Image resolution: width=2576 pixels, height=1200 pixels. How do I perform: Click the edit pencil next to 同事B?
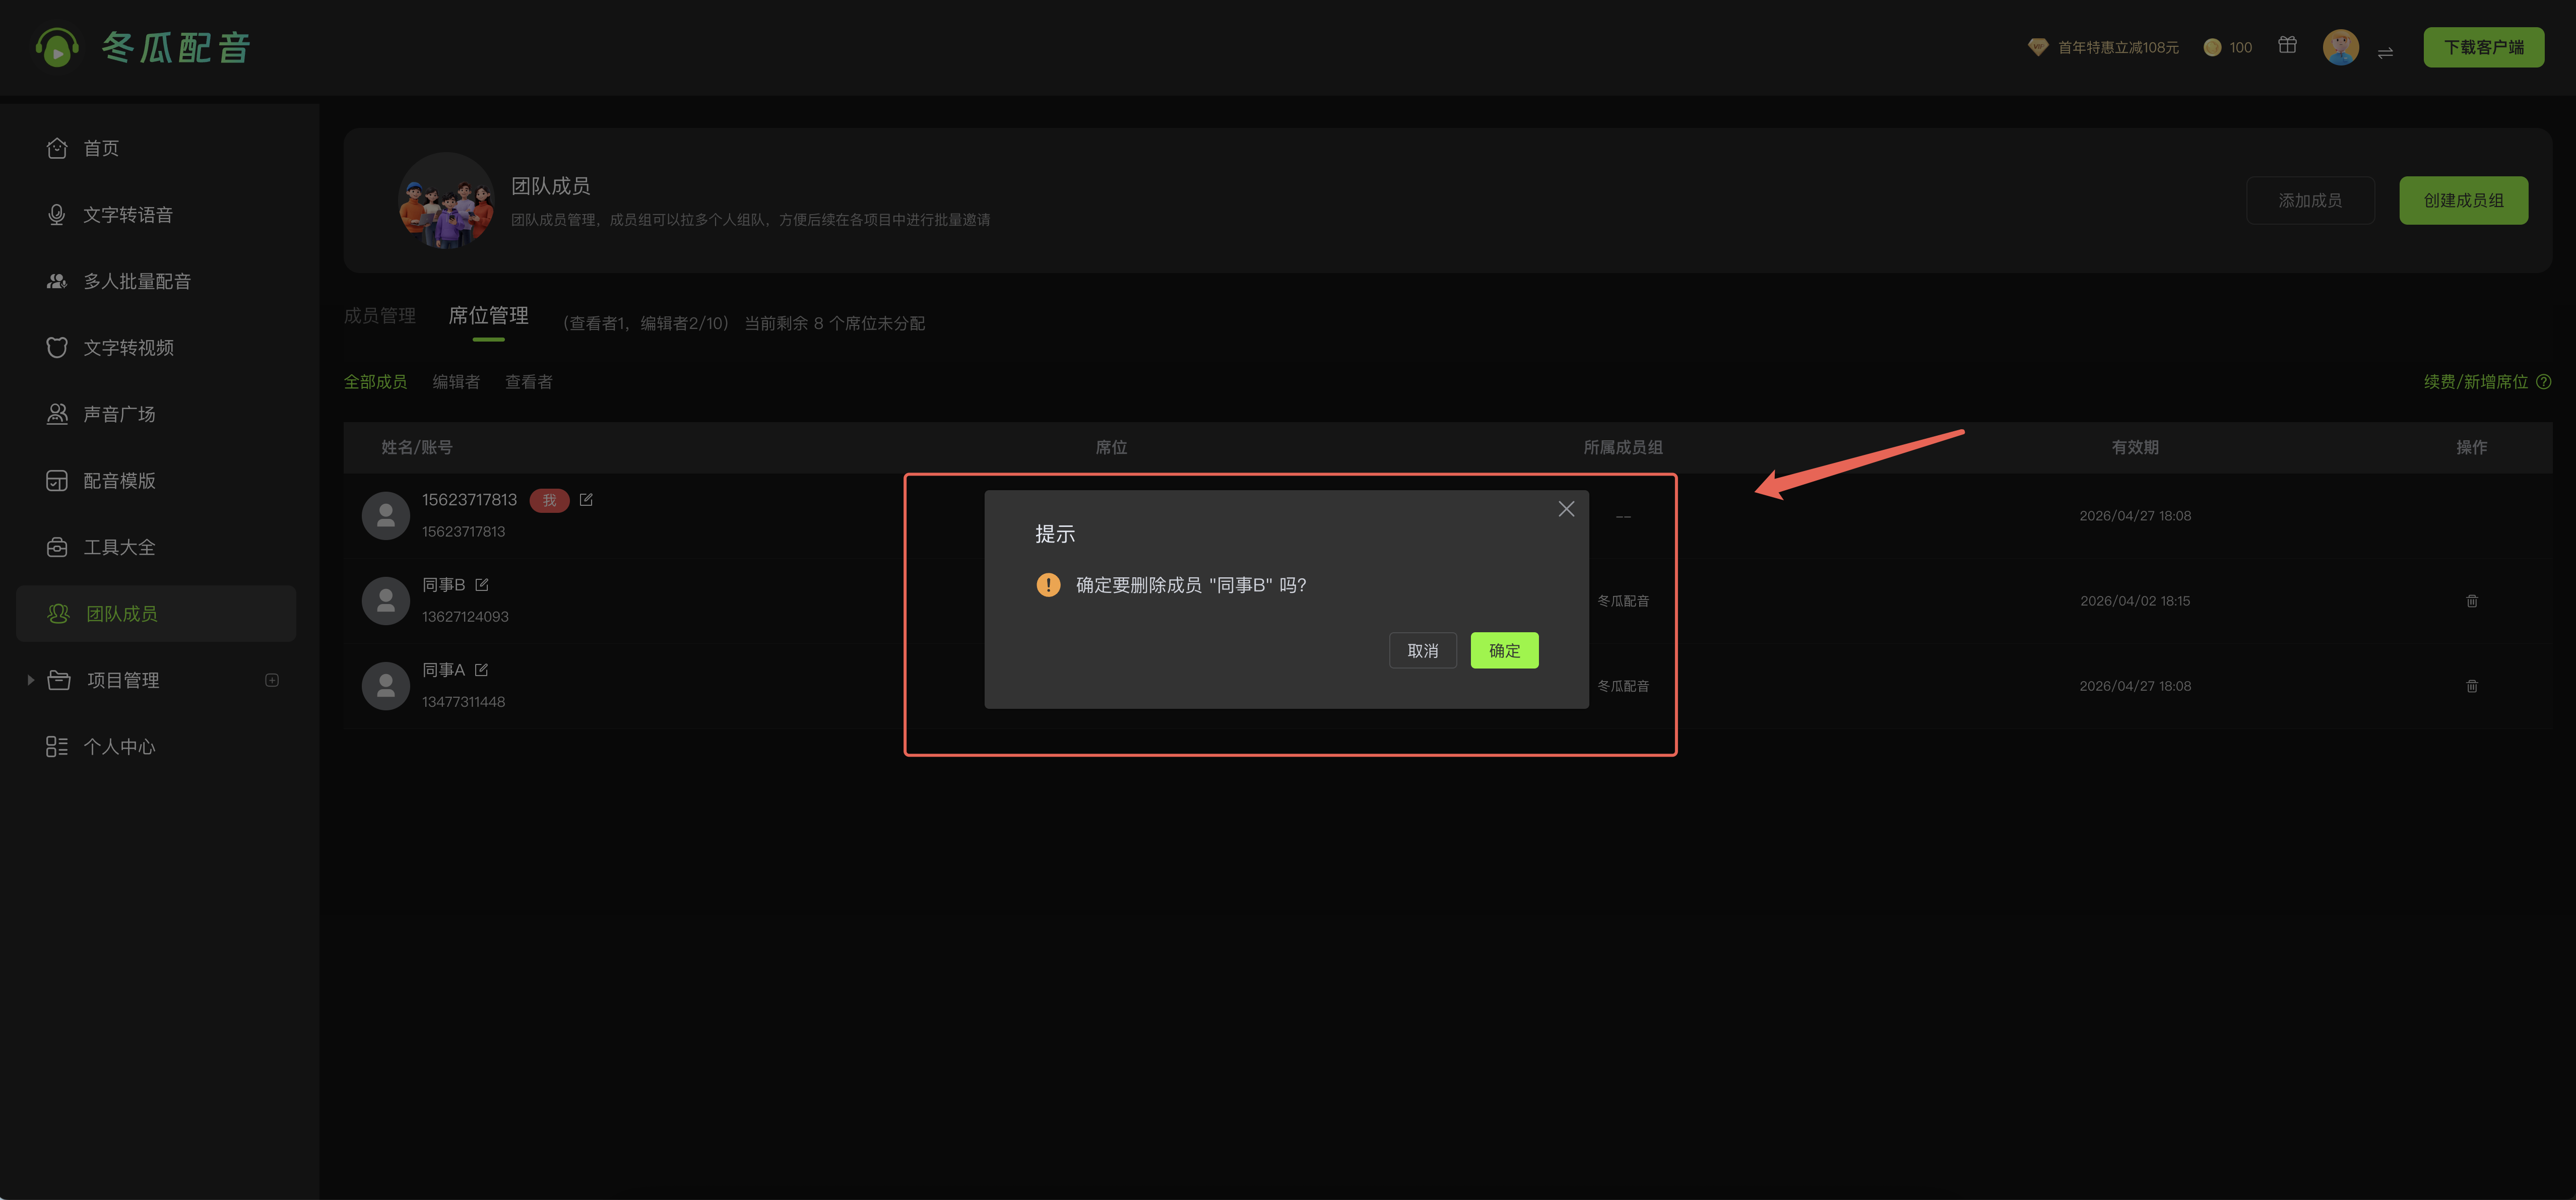482,585
